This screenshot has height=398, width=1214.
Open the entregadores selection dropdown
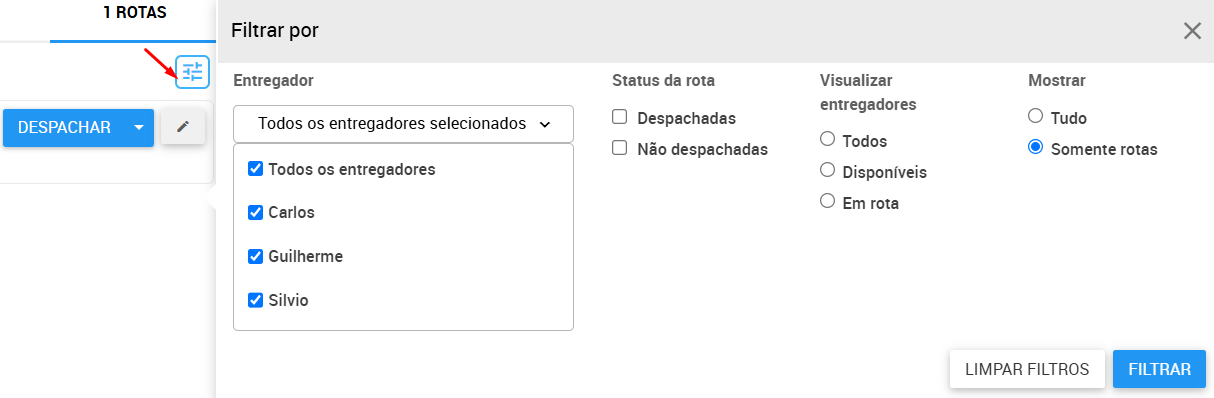(x=403, y=124)
